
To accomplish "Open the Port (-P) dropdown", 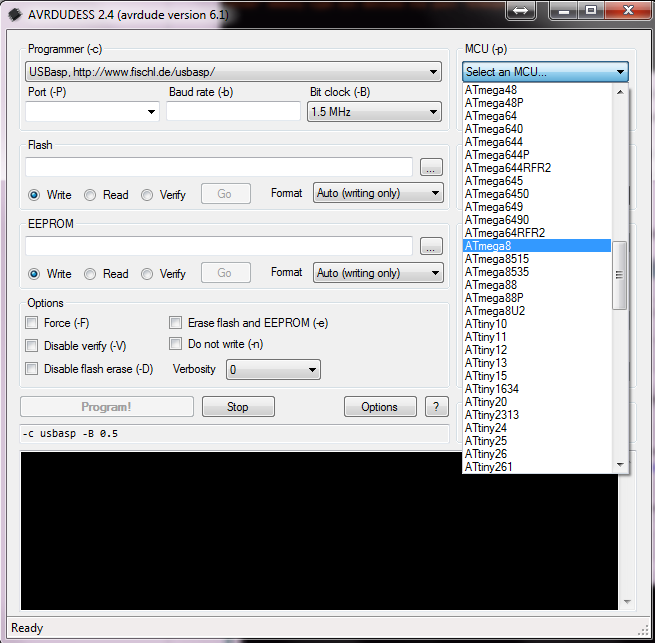I will point(92,112).
